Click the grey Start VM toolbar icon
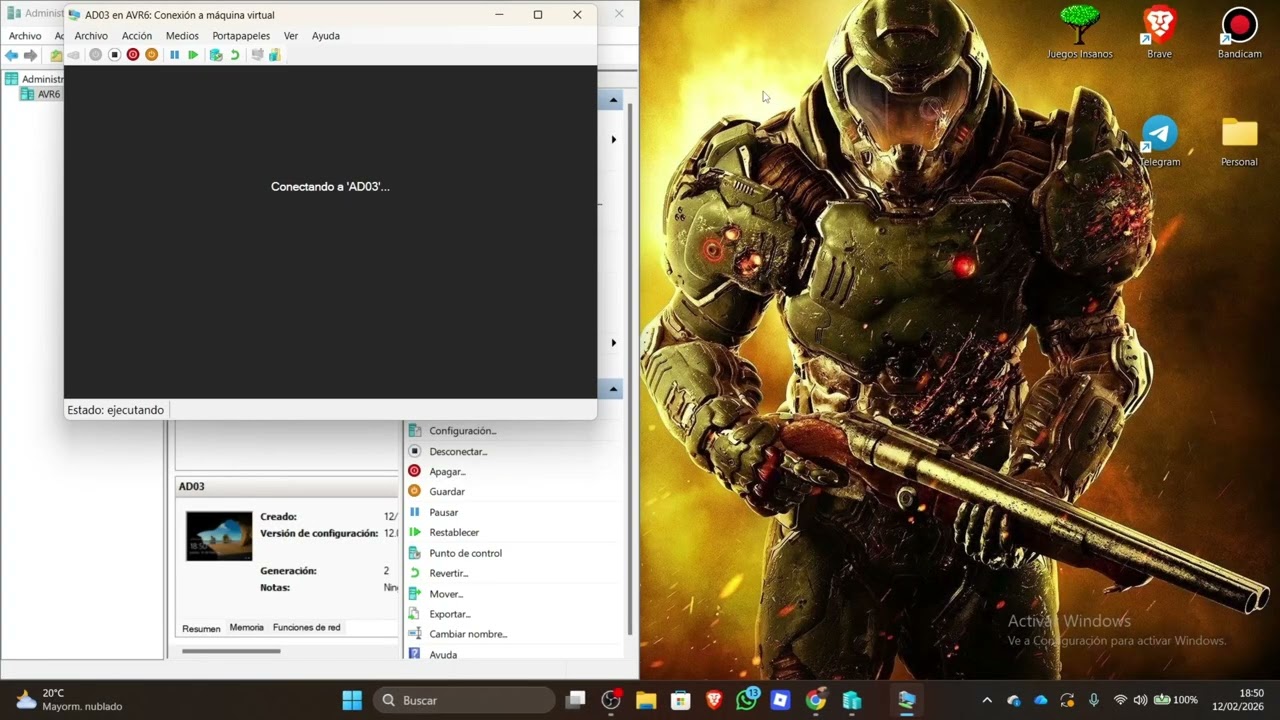This screenshot has height=720, width=1280. pyautogui.click(x=95, y=55)
